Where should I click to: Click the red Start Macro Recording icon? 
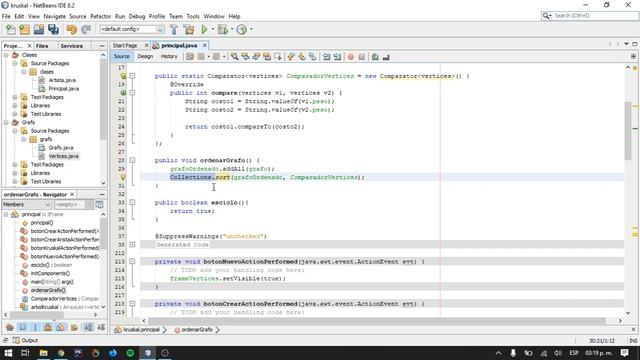351,57
